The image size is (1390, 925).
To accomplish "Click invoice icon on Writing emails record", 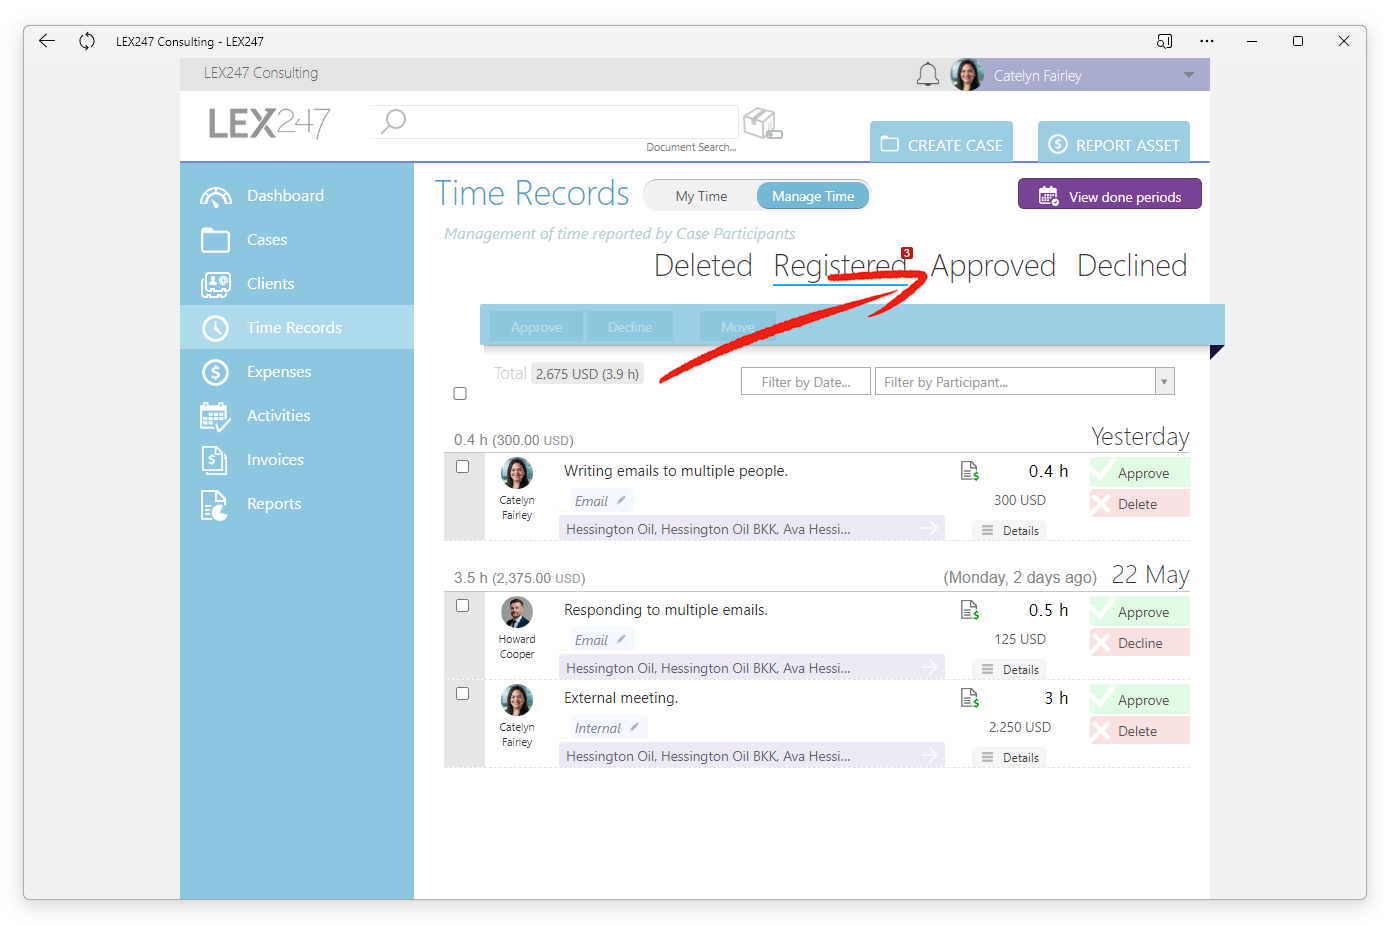I will 969,471.
